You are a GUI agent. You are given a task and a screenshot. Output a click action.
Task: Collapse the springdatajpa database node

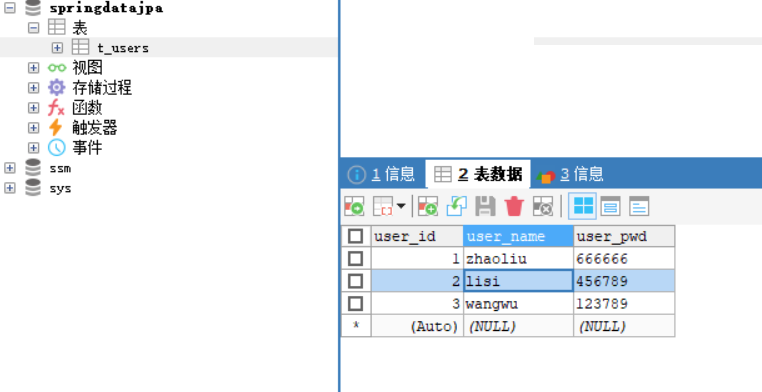point(9,8)
